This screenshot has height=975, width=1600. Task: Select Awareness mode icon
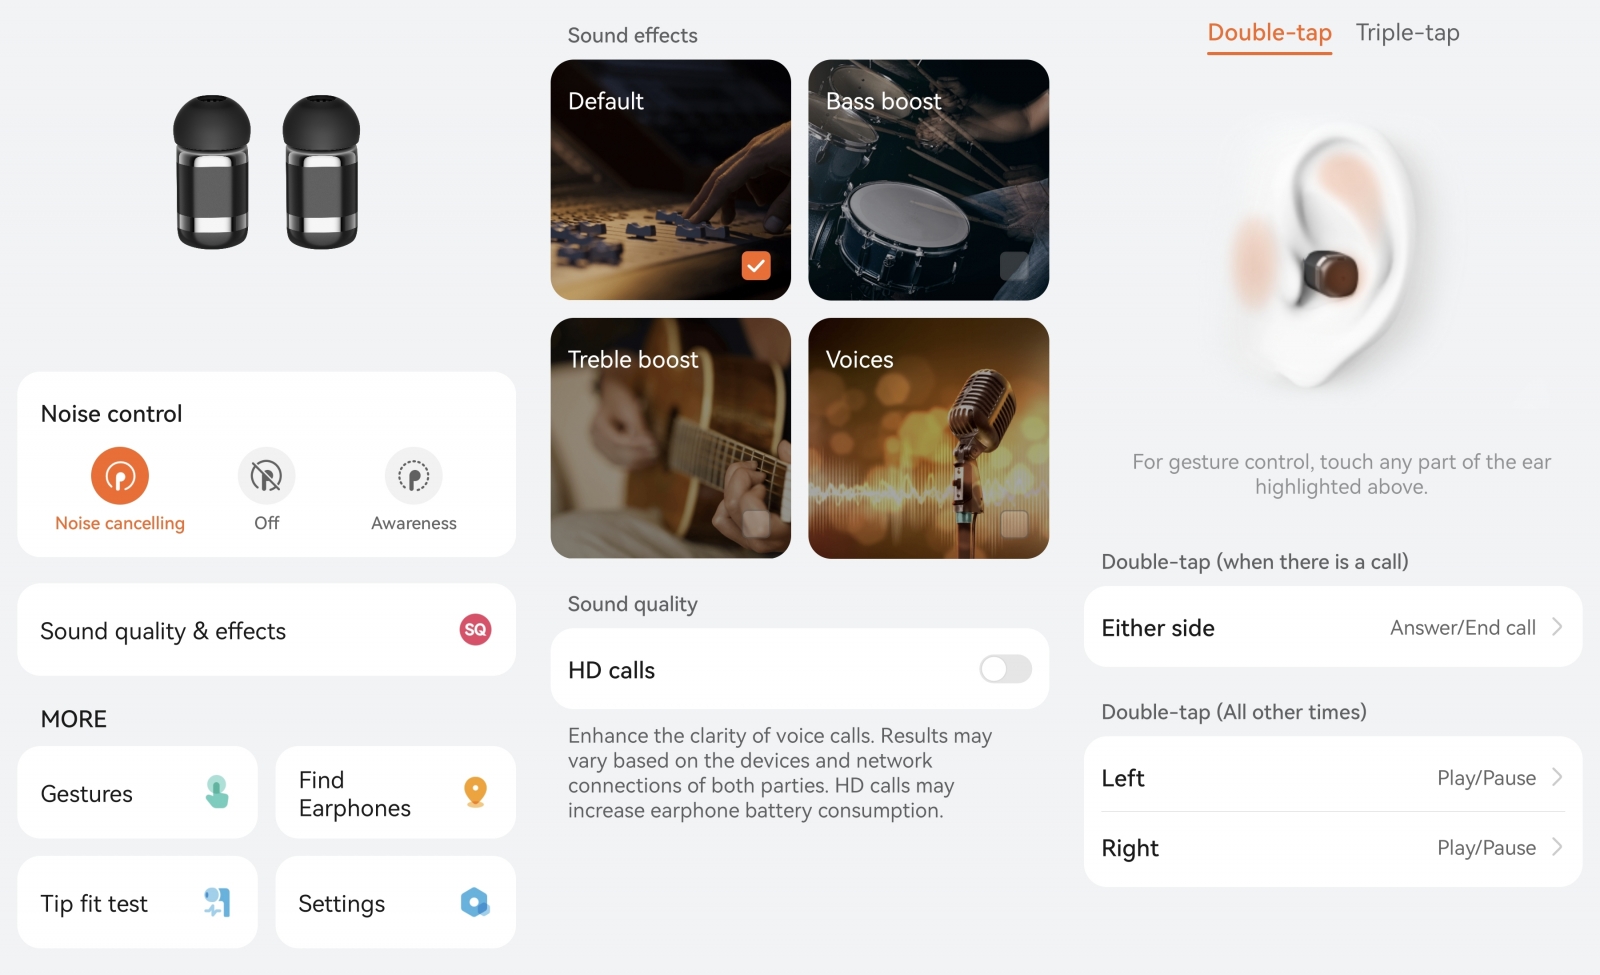(x=413, y=476)
